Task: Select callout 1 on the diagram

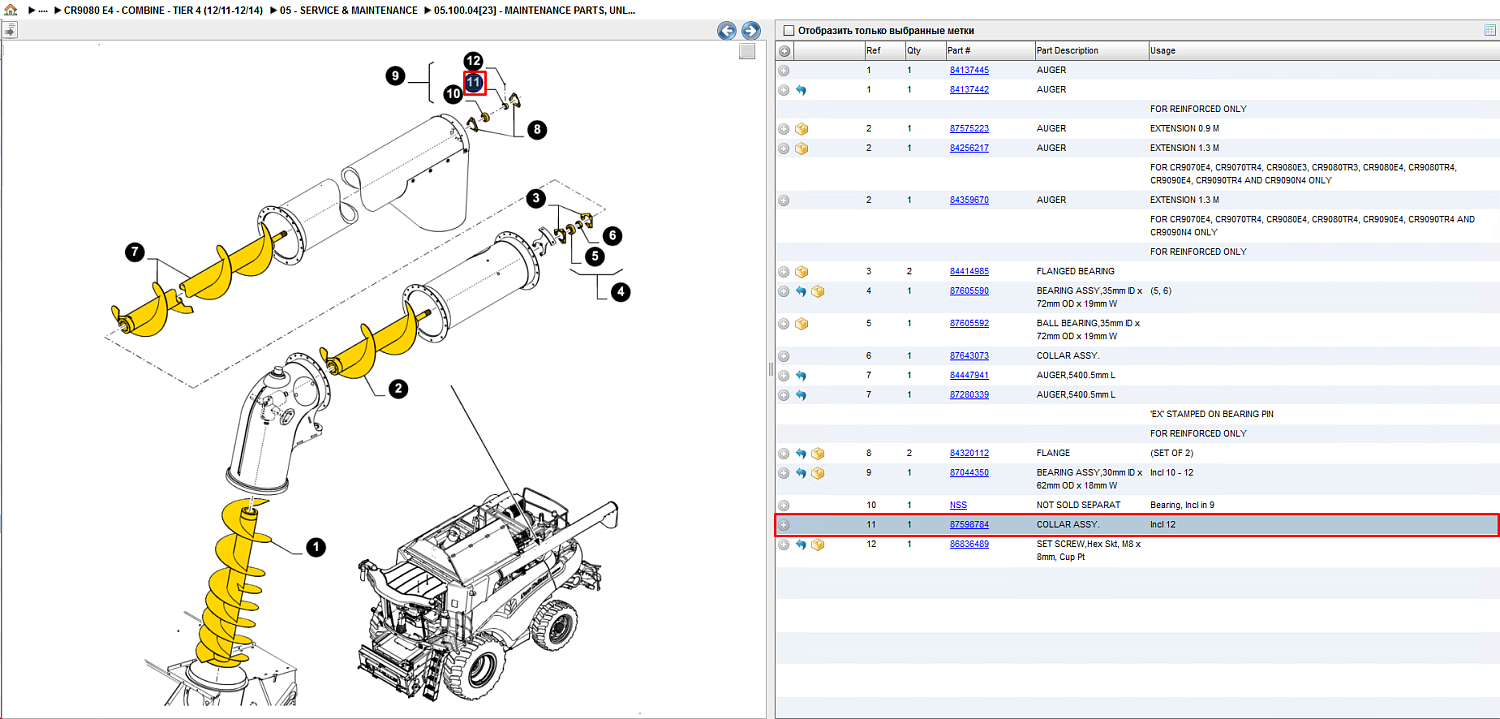Action: (315, 547)
